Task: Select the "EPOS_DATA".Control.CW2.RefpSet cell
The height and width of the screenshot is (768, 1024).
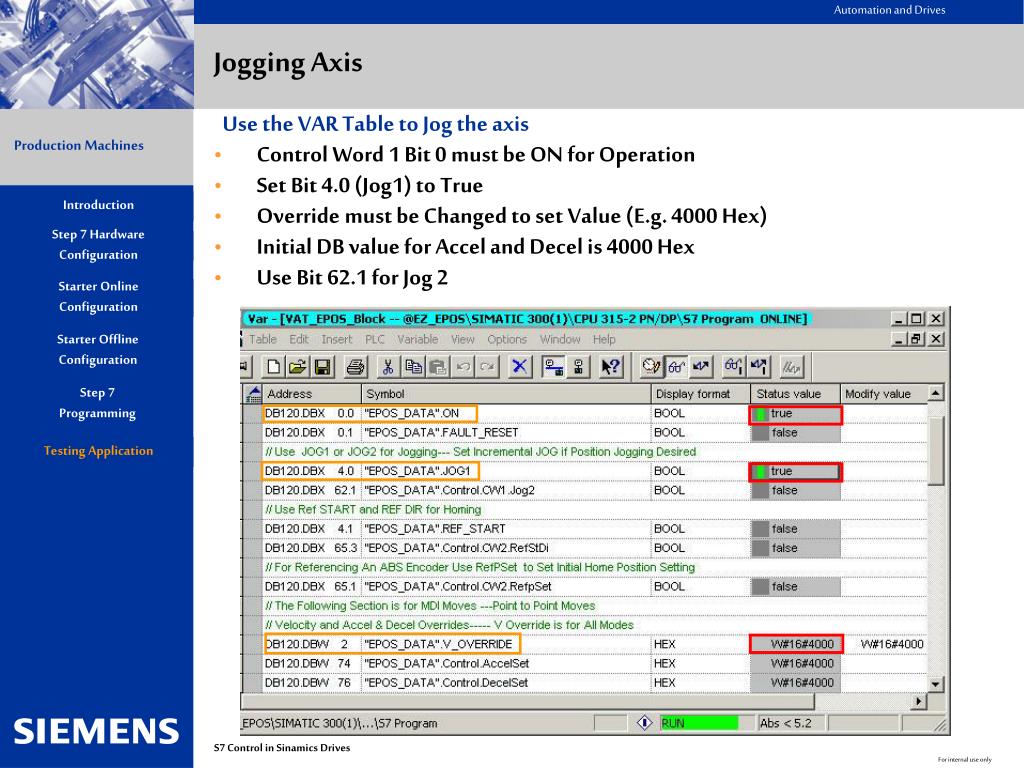Action: [x=506, y=586]
